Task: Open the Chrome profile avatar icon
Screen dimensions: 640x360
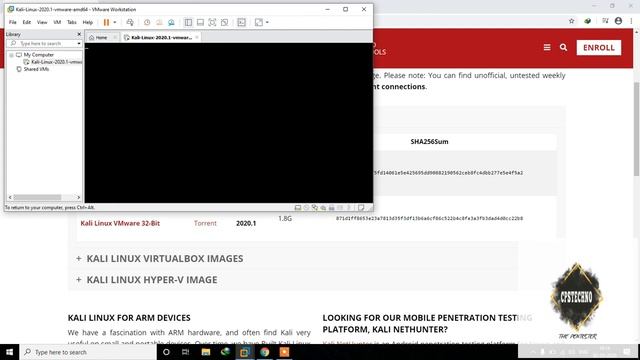Action: 618,21
